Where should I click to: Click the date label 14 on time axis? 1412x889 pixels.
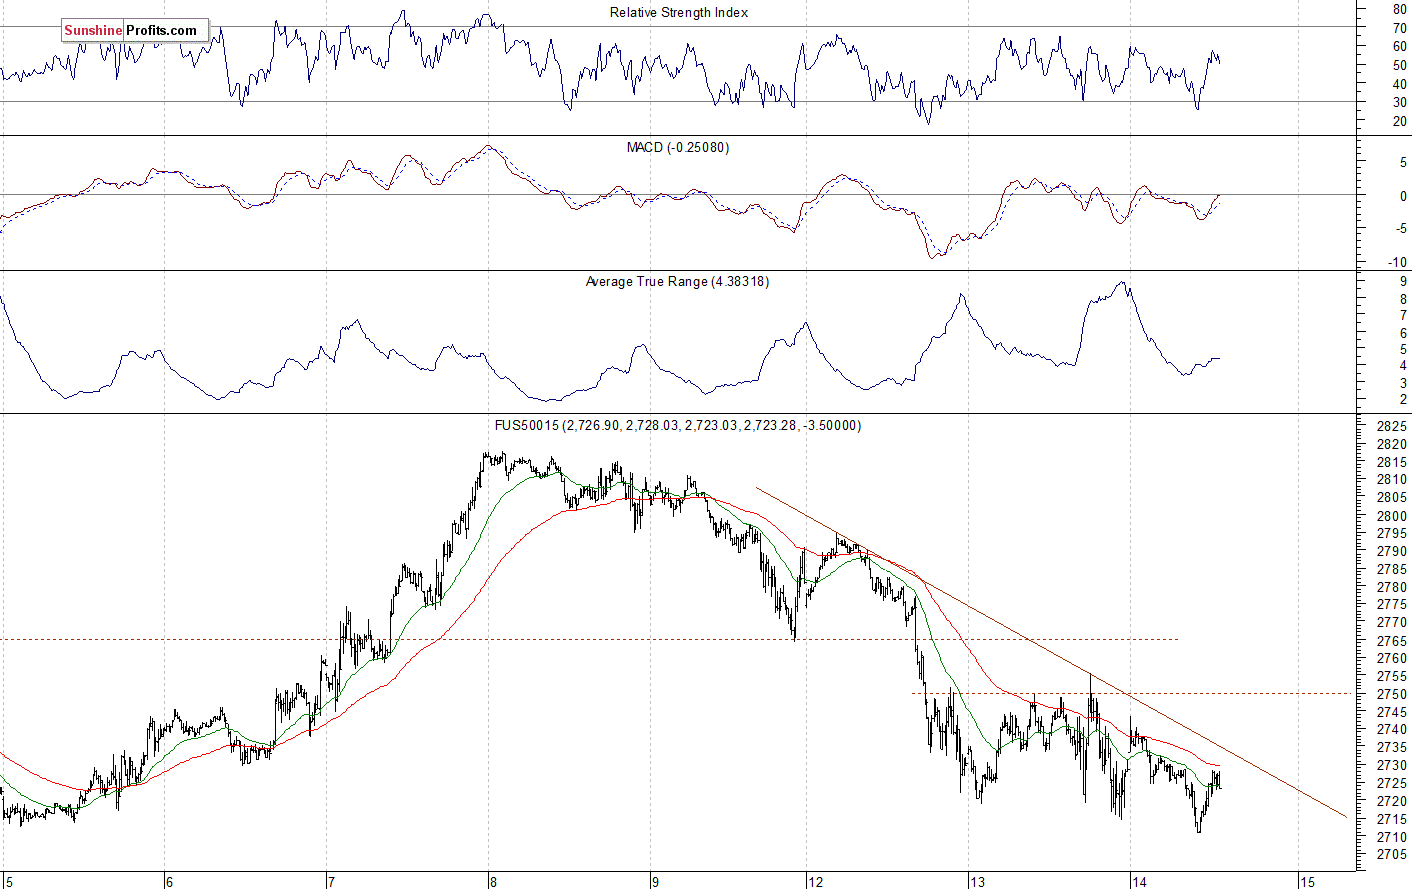(1139, 881)
